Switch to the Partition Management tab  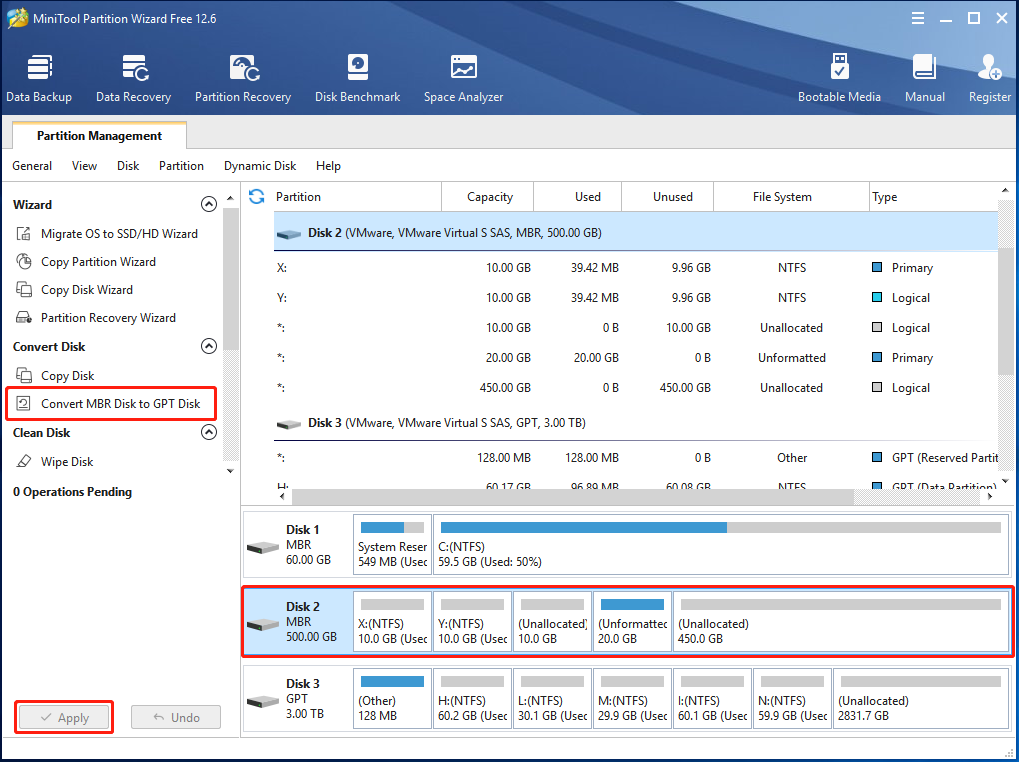(x=97, y=135)
